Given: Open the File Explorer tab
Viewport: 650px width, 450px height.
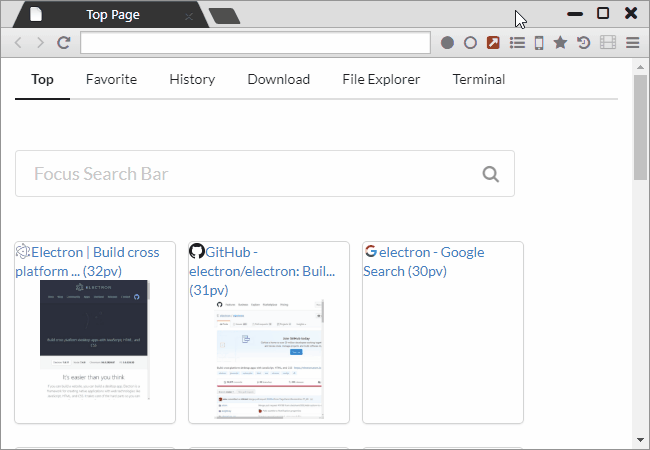Looking at the screenshot, I should (x=381, y=79).
